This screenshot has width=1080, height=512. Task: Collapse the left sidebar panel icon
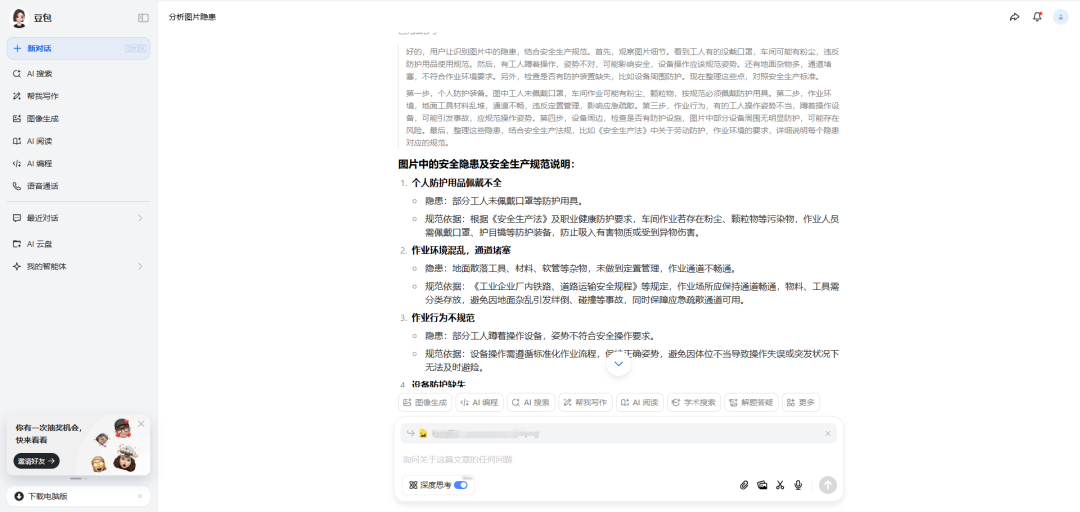[x=143, y=18]
